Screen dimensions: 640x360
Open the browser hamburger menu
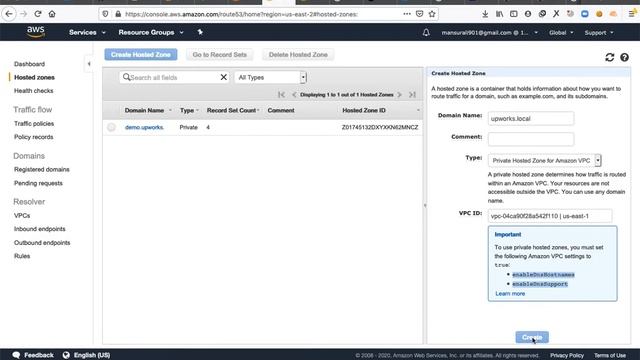pyautogui.click(x=632, y=14)
